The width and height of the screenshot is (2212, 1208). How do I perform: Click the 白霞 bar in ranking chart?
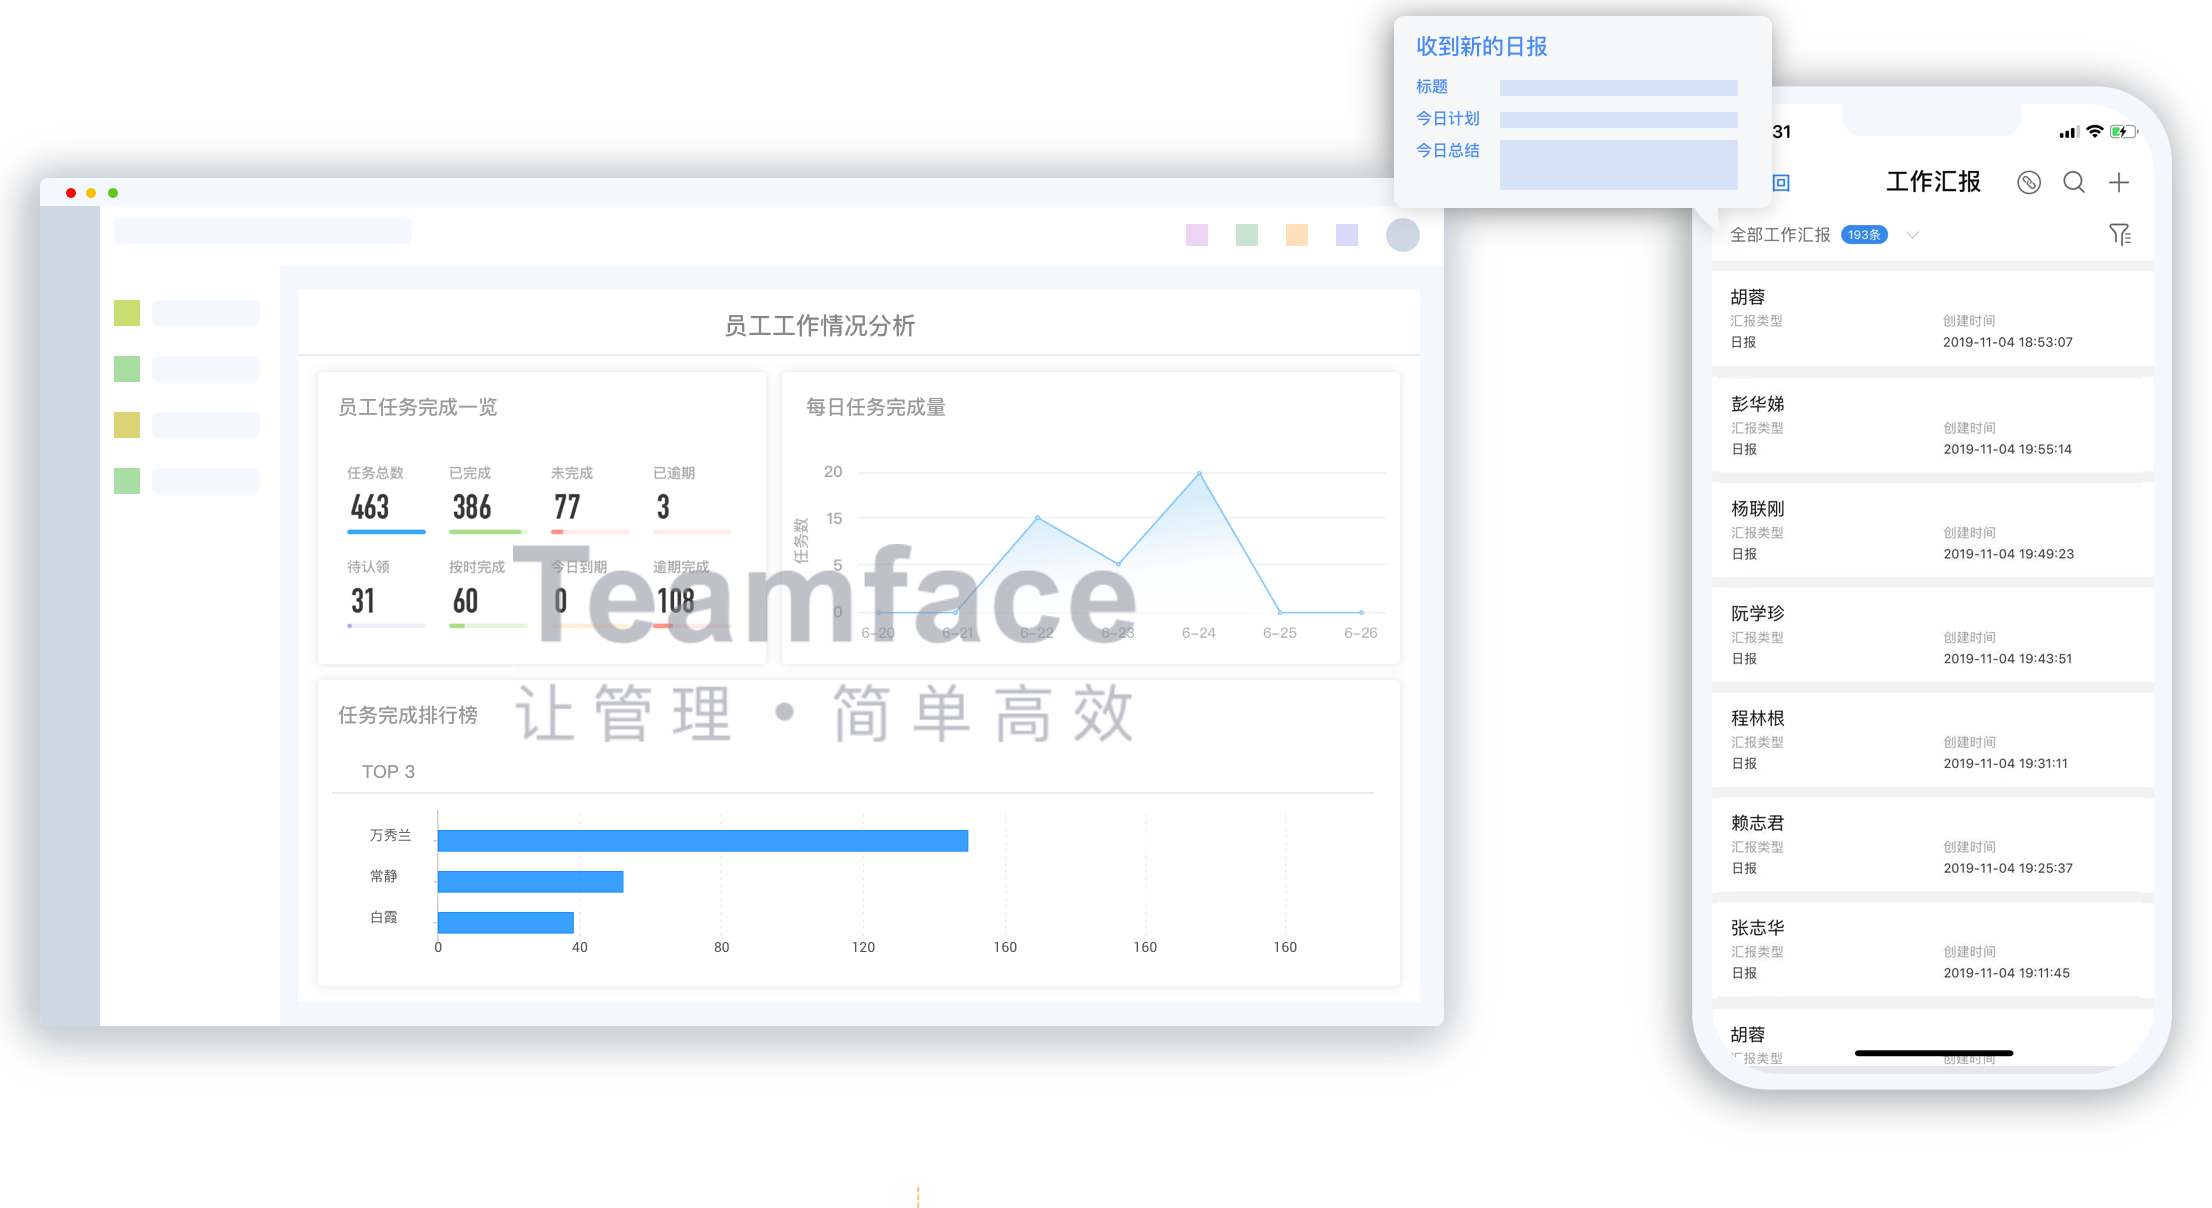pyautogui.click(x=505, y=923)
